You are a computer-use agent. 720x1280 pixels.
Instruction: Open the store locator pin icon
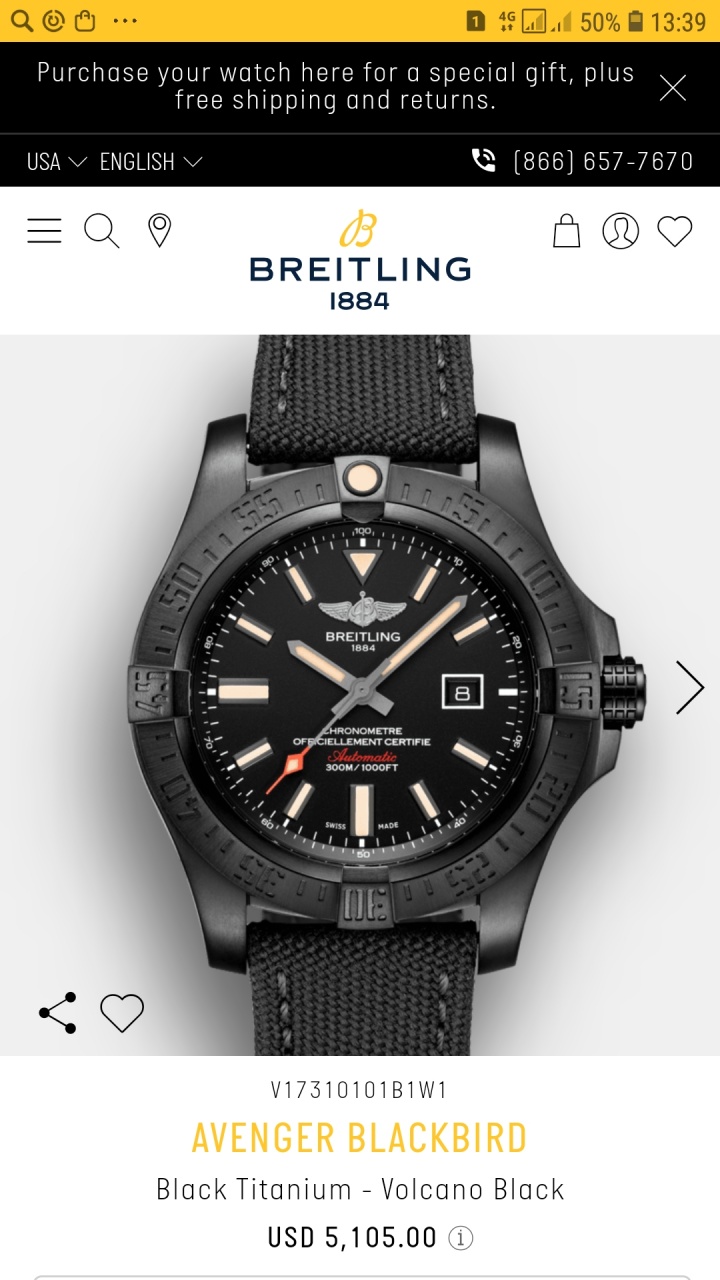(159, 231)
